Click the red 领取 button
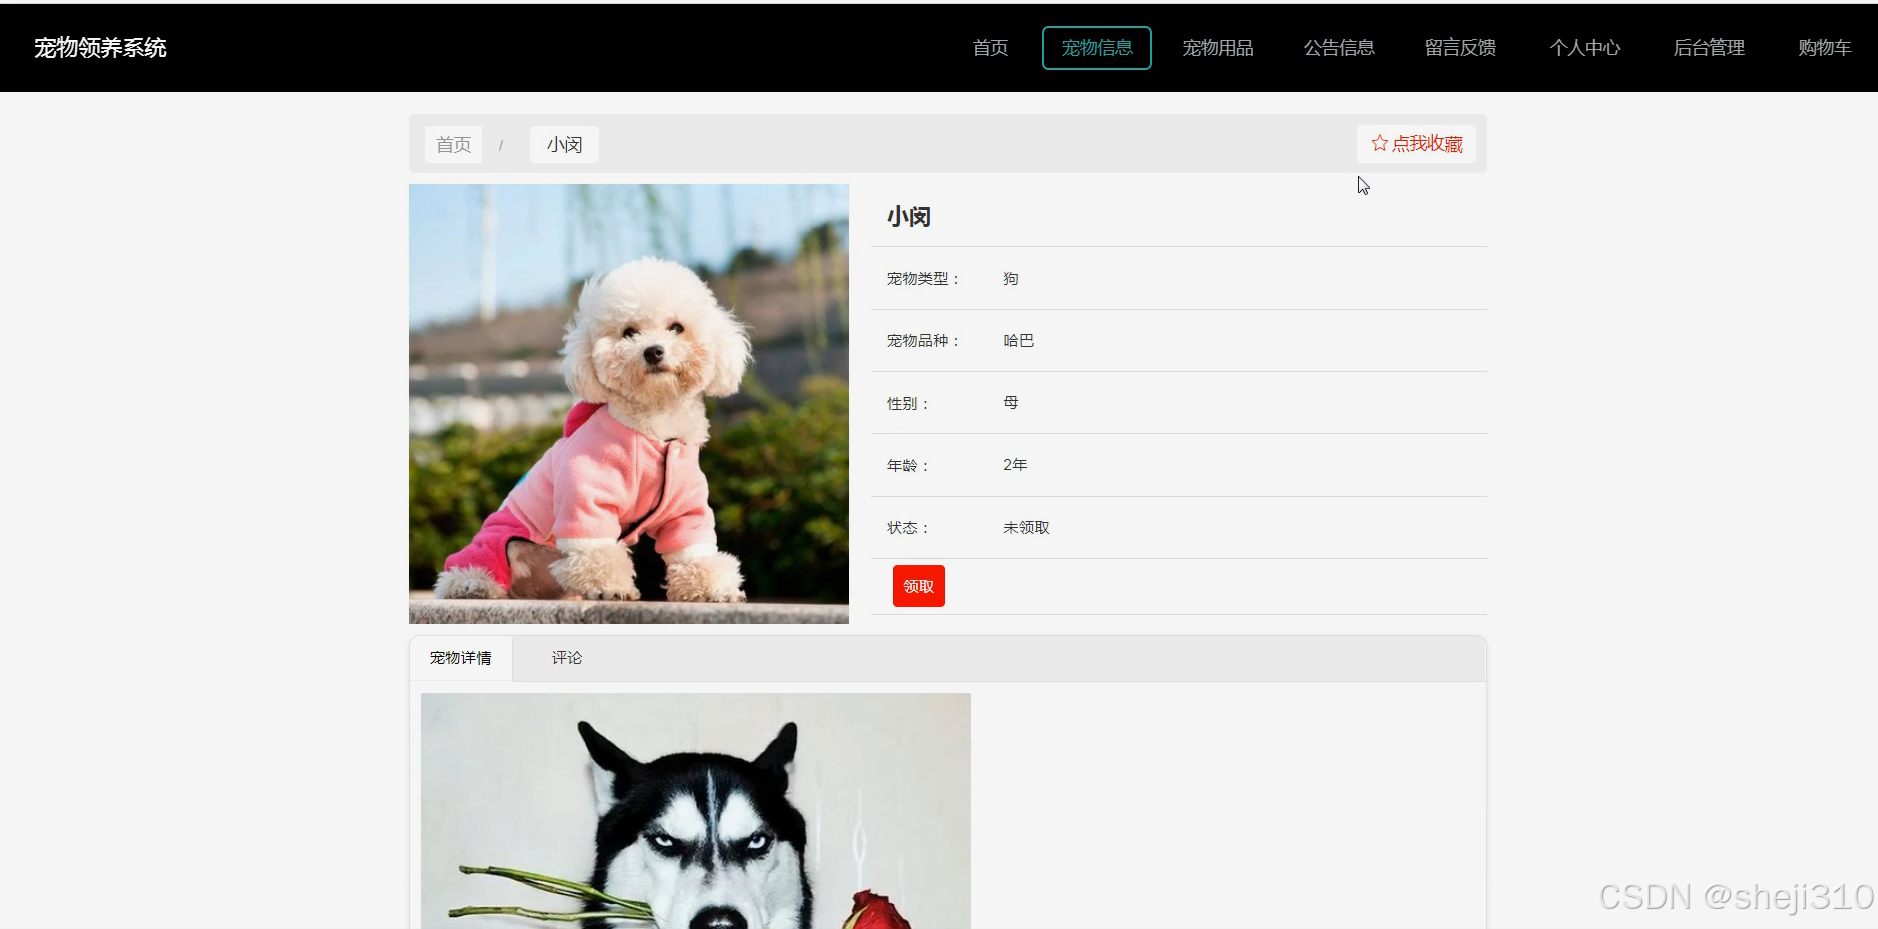Screen dimensions: 1878x929 [x=919, y=586]
